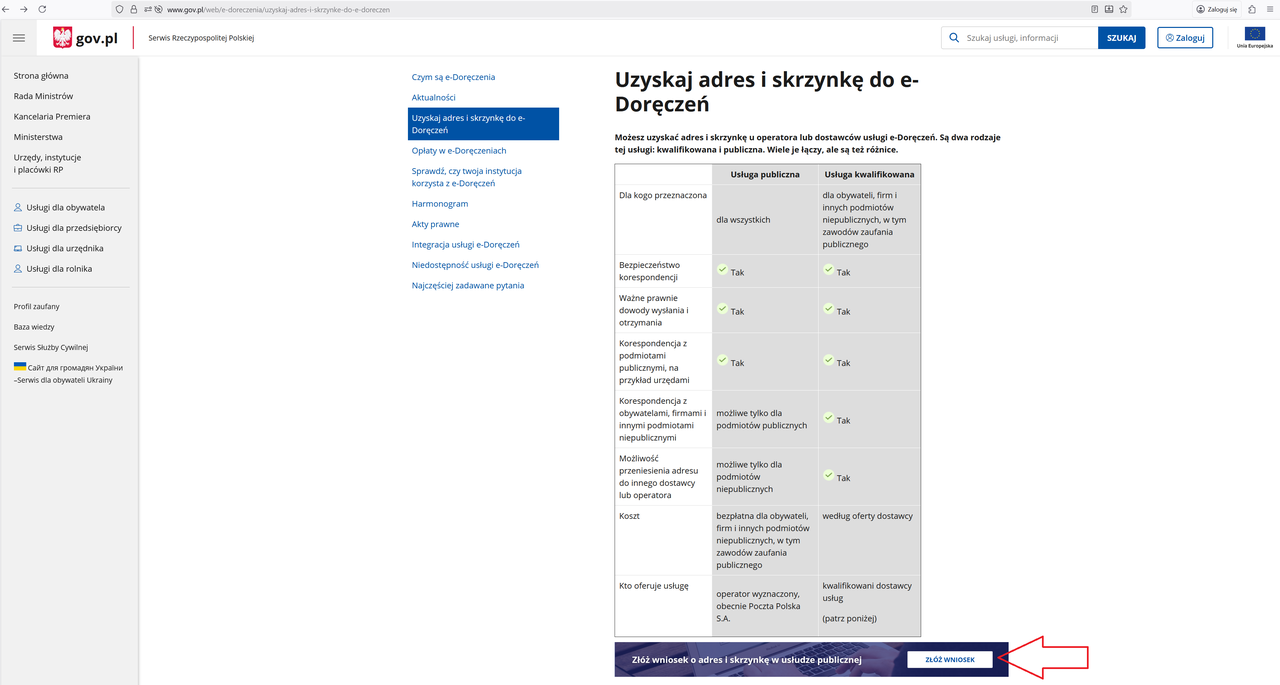This screenshot has height=685, width=1280.
Task: Go to Najczęściej zadawane pytania
Action: [x=467, y=286]
